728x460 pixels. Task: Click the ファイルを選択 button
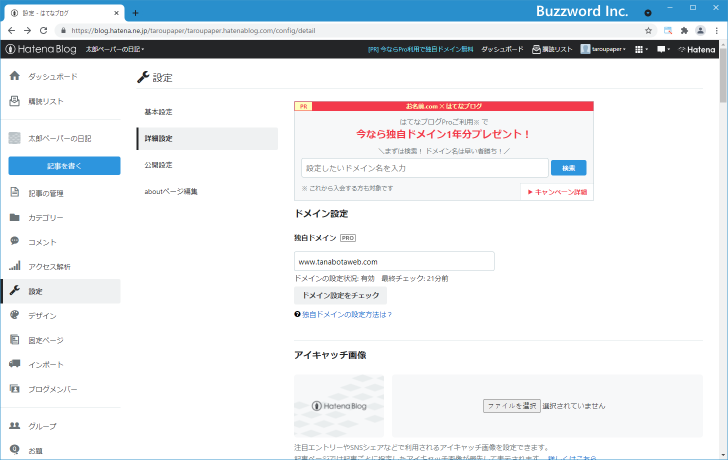tap(512, 406)
